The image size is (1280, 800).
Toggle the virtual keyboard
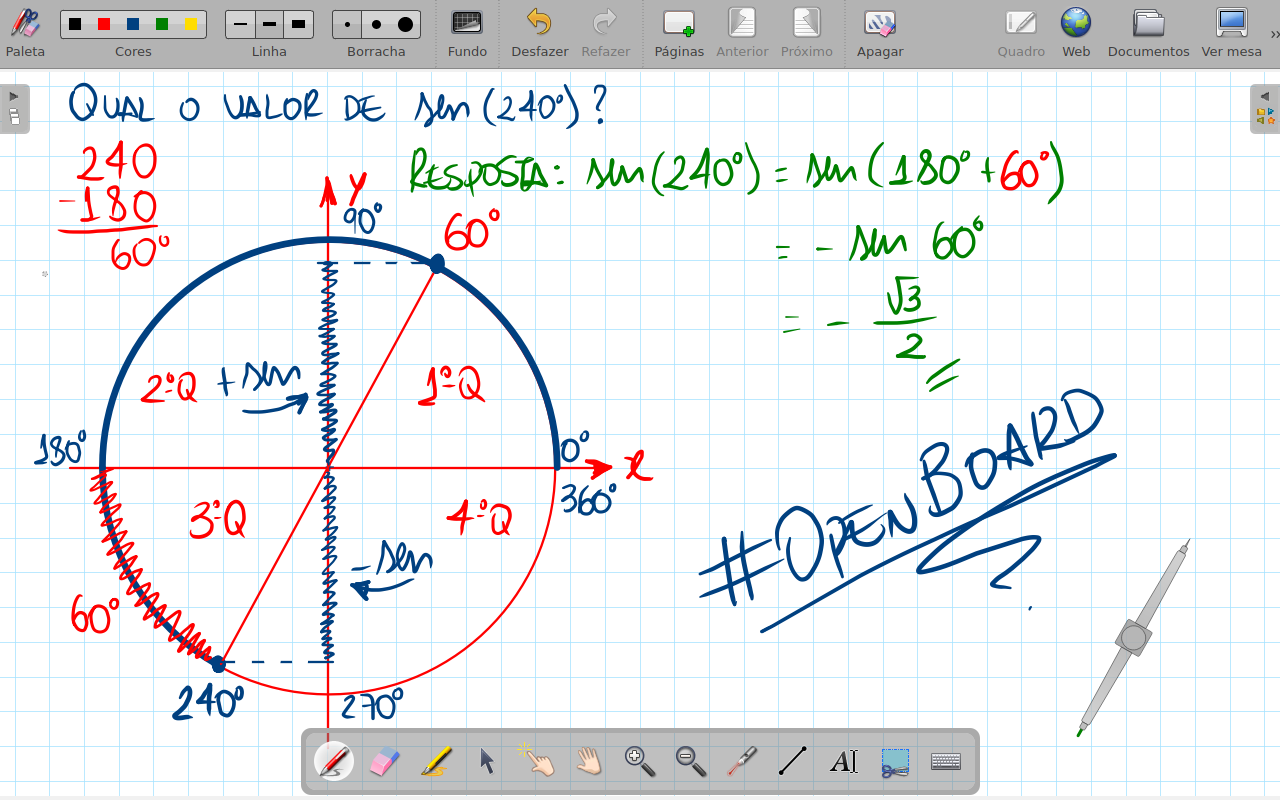[x=946, y=762]
